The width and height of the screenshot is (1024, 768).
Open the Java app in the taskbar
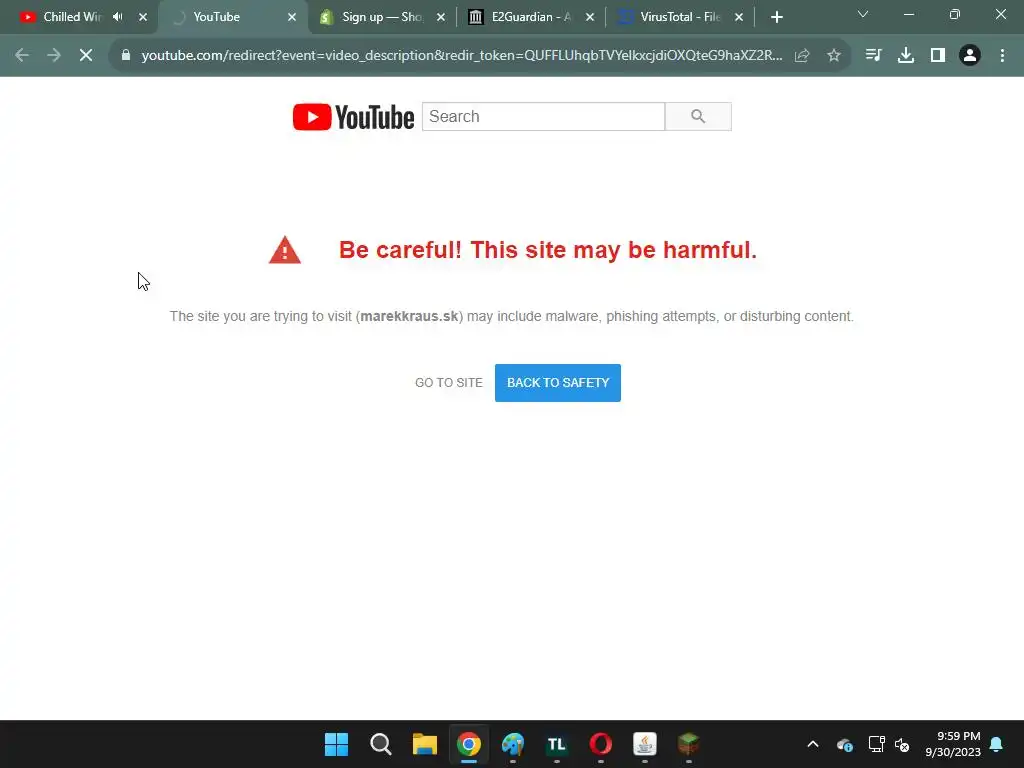pos(645,744)
